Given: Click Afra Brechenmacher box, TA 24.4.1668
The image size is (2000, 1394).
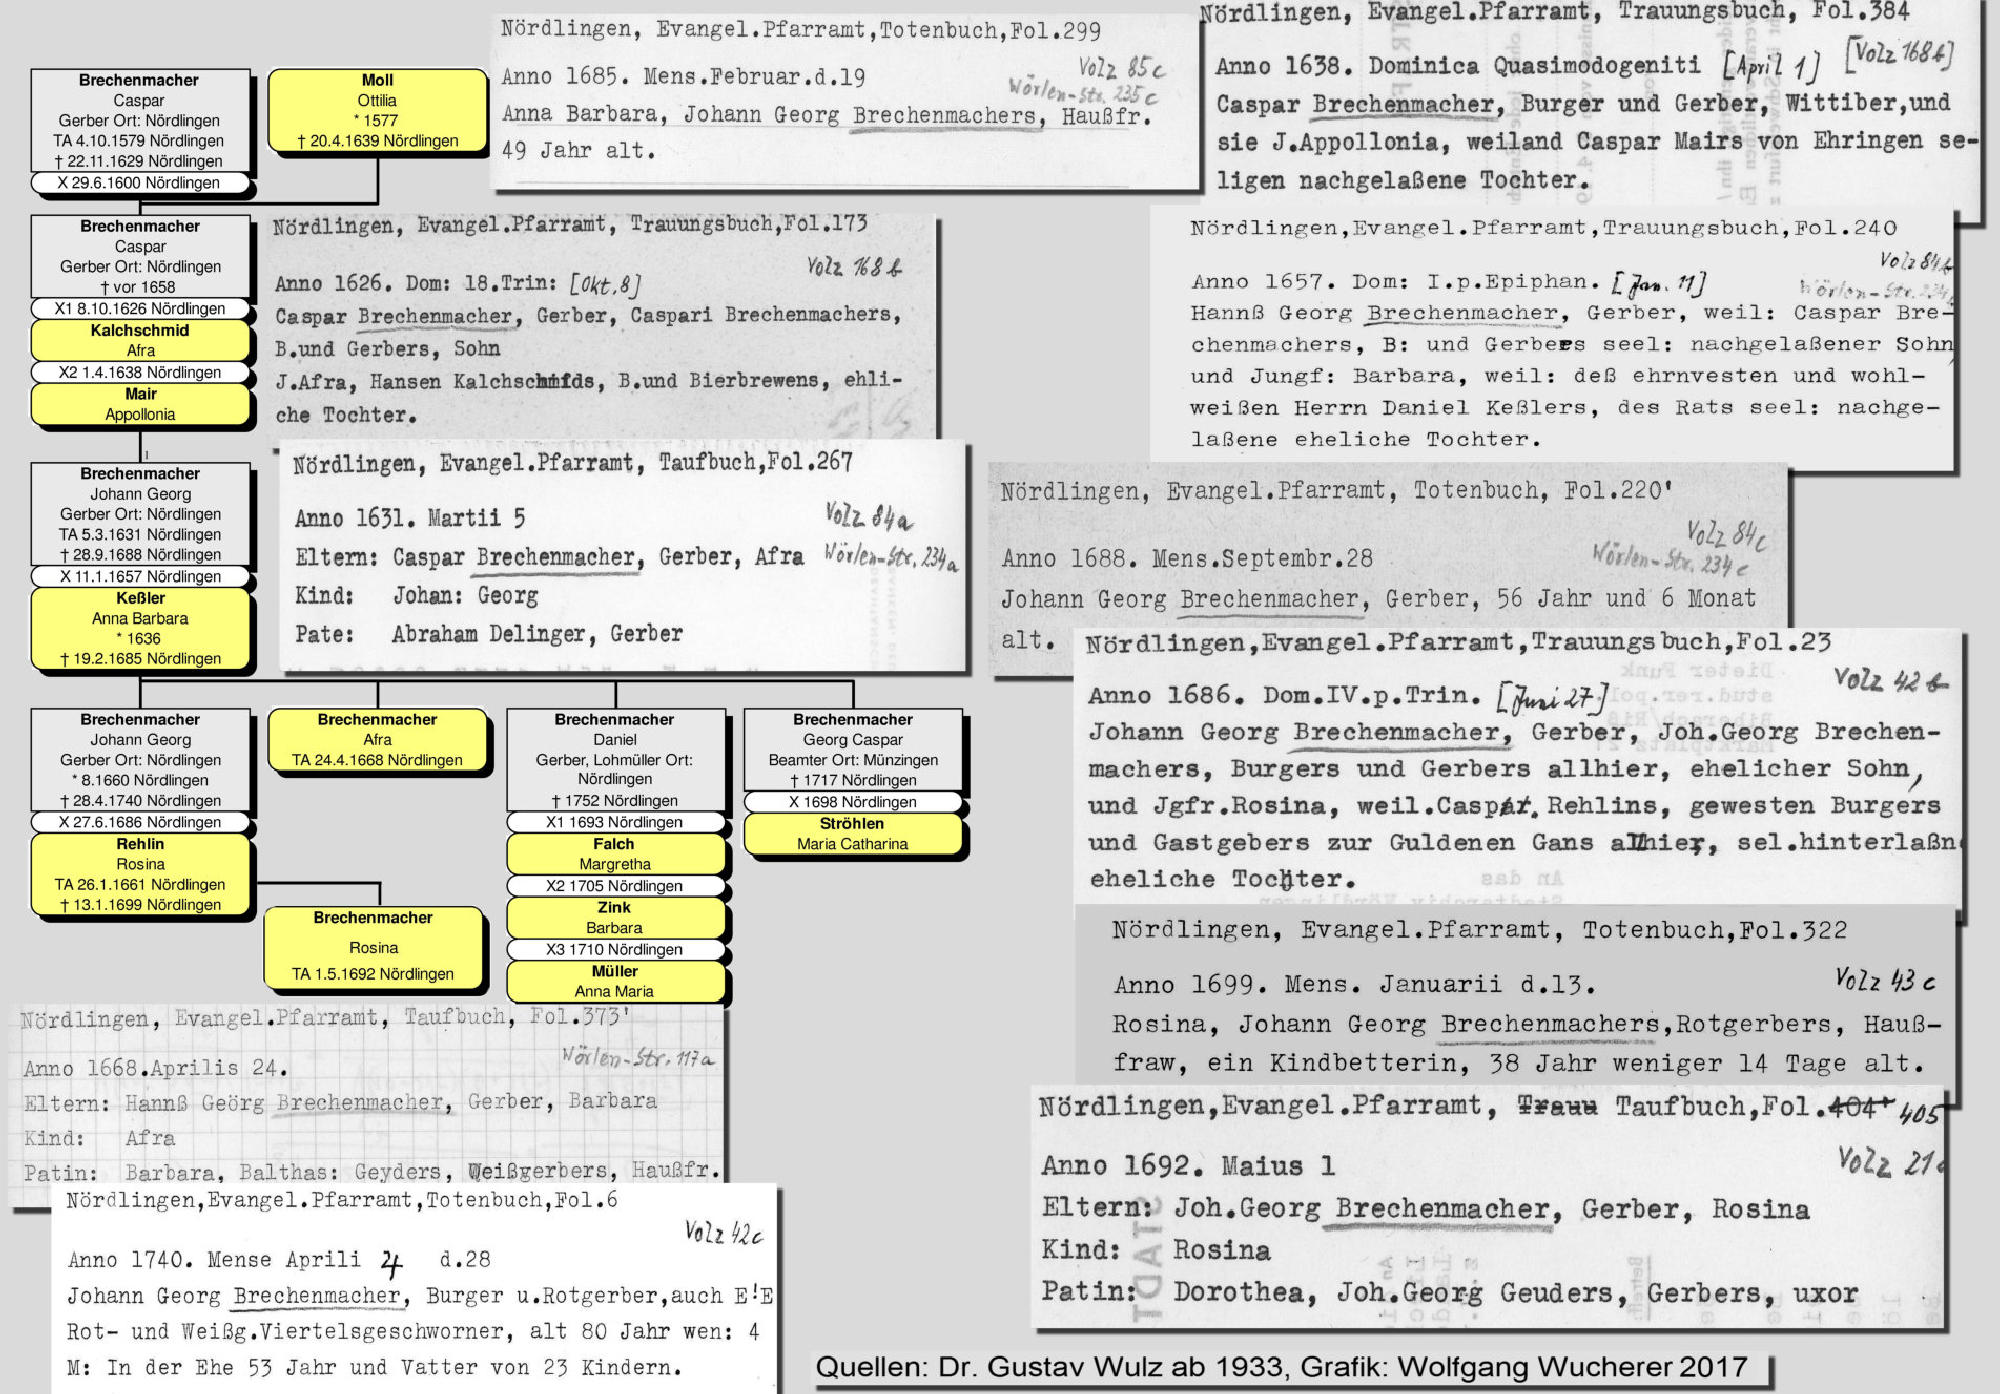Looking at the screenshot, I should (377, 739).
